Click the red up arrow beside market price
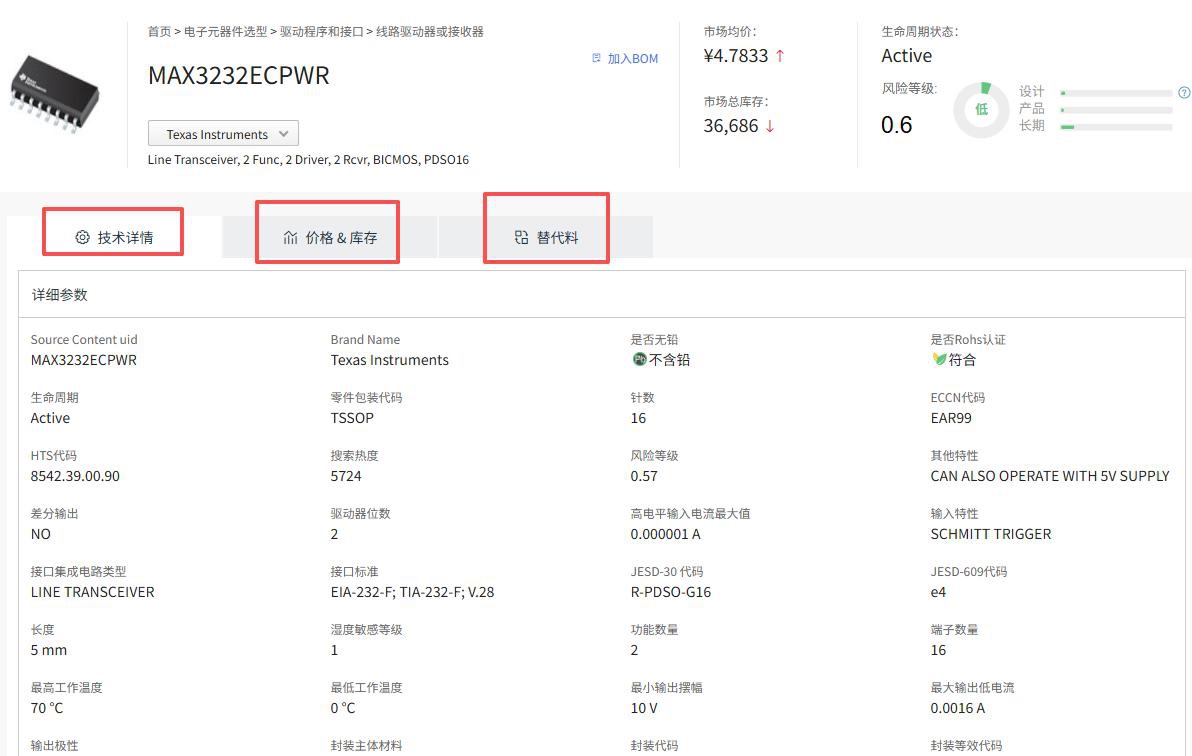 click(x=780, y=56)
